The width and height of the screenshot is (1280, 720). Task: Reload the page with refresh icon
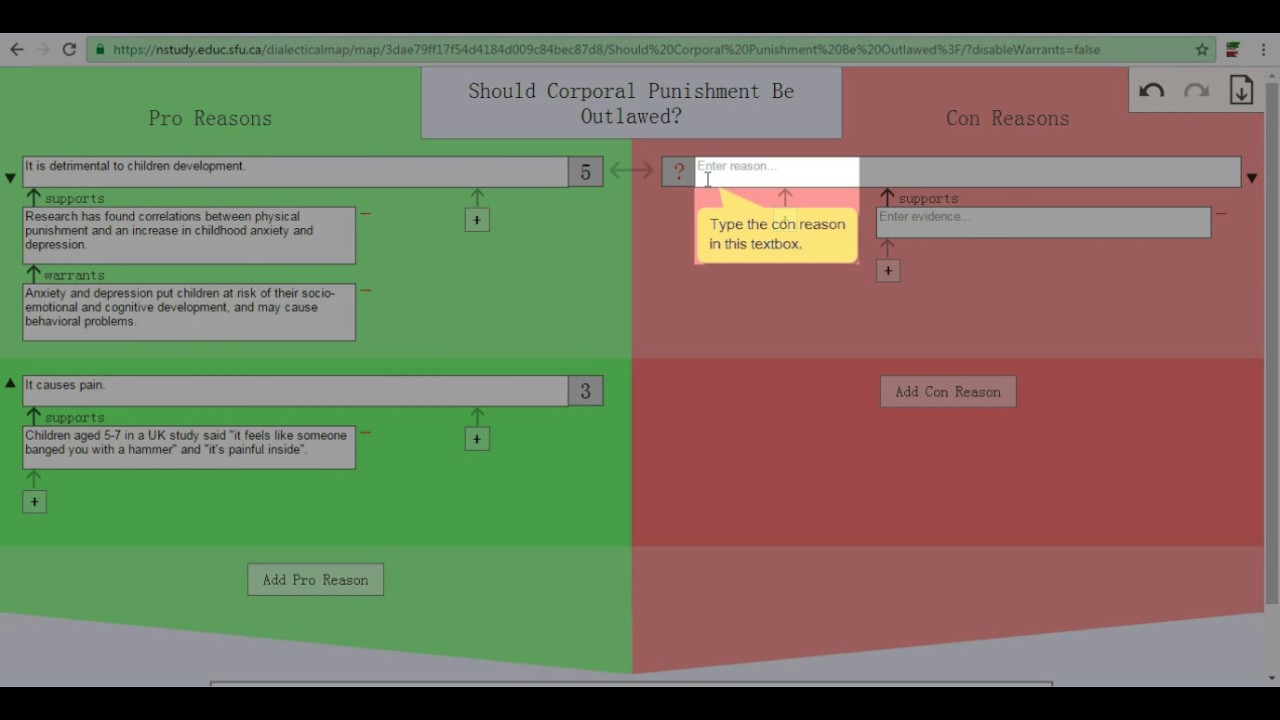coord(69,49)
